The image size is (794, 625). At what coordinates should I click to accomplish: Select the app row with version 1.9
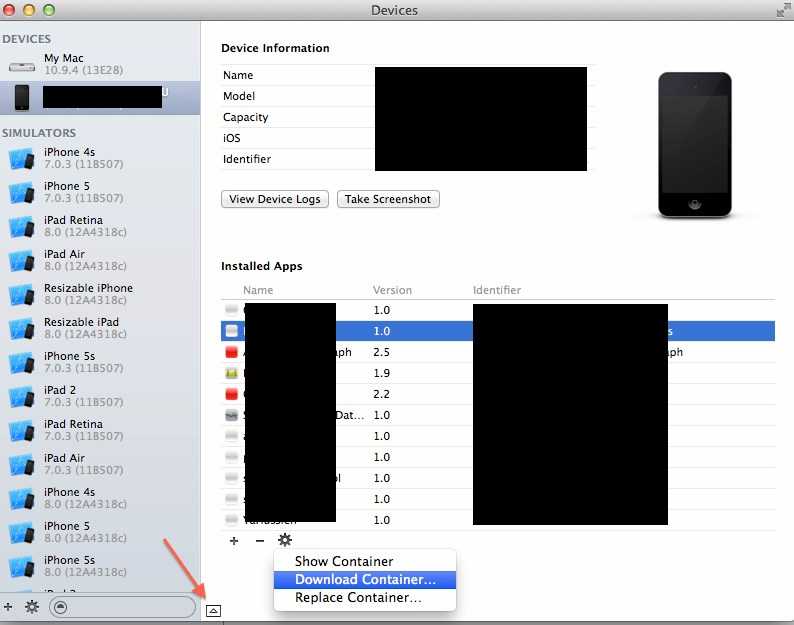498,373
